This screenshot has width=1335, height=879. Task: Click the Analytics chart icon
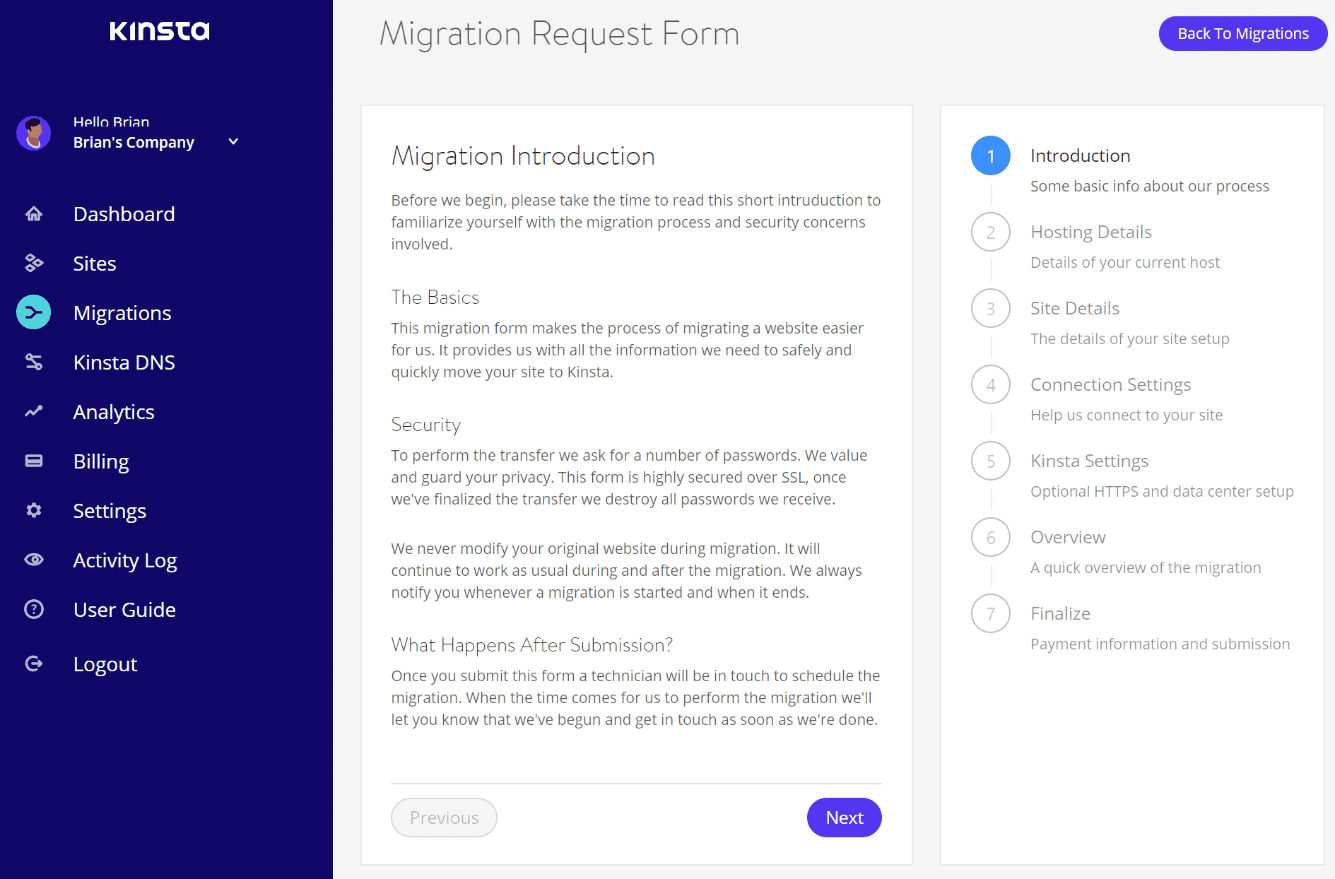(34, 411)
